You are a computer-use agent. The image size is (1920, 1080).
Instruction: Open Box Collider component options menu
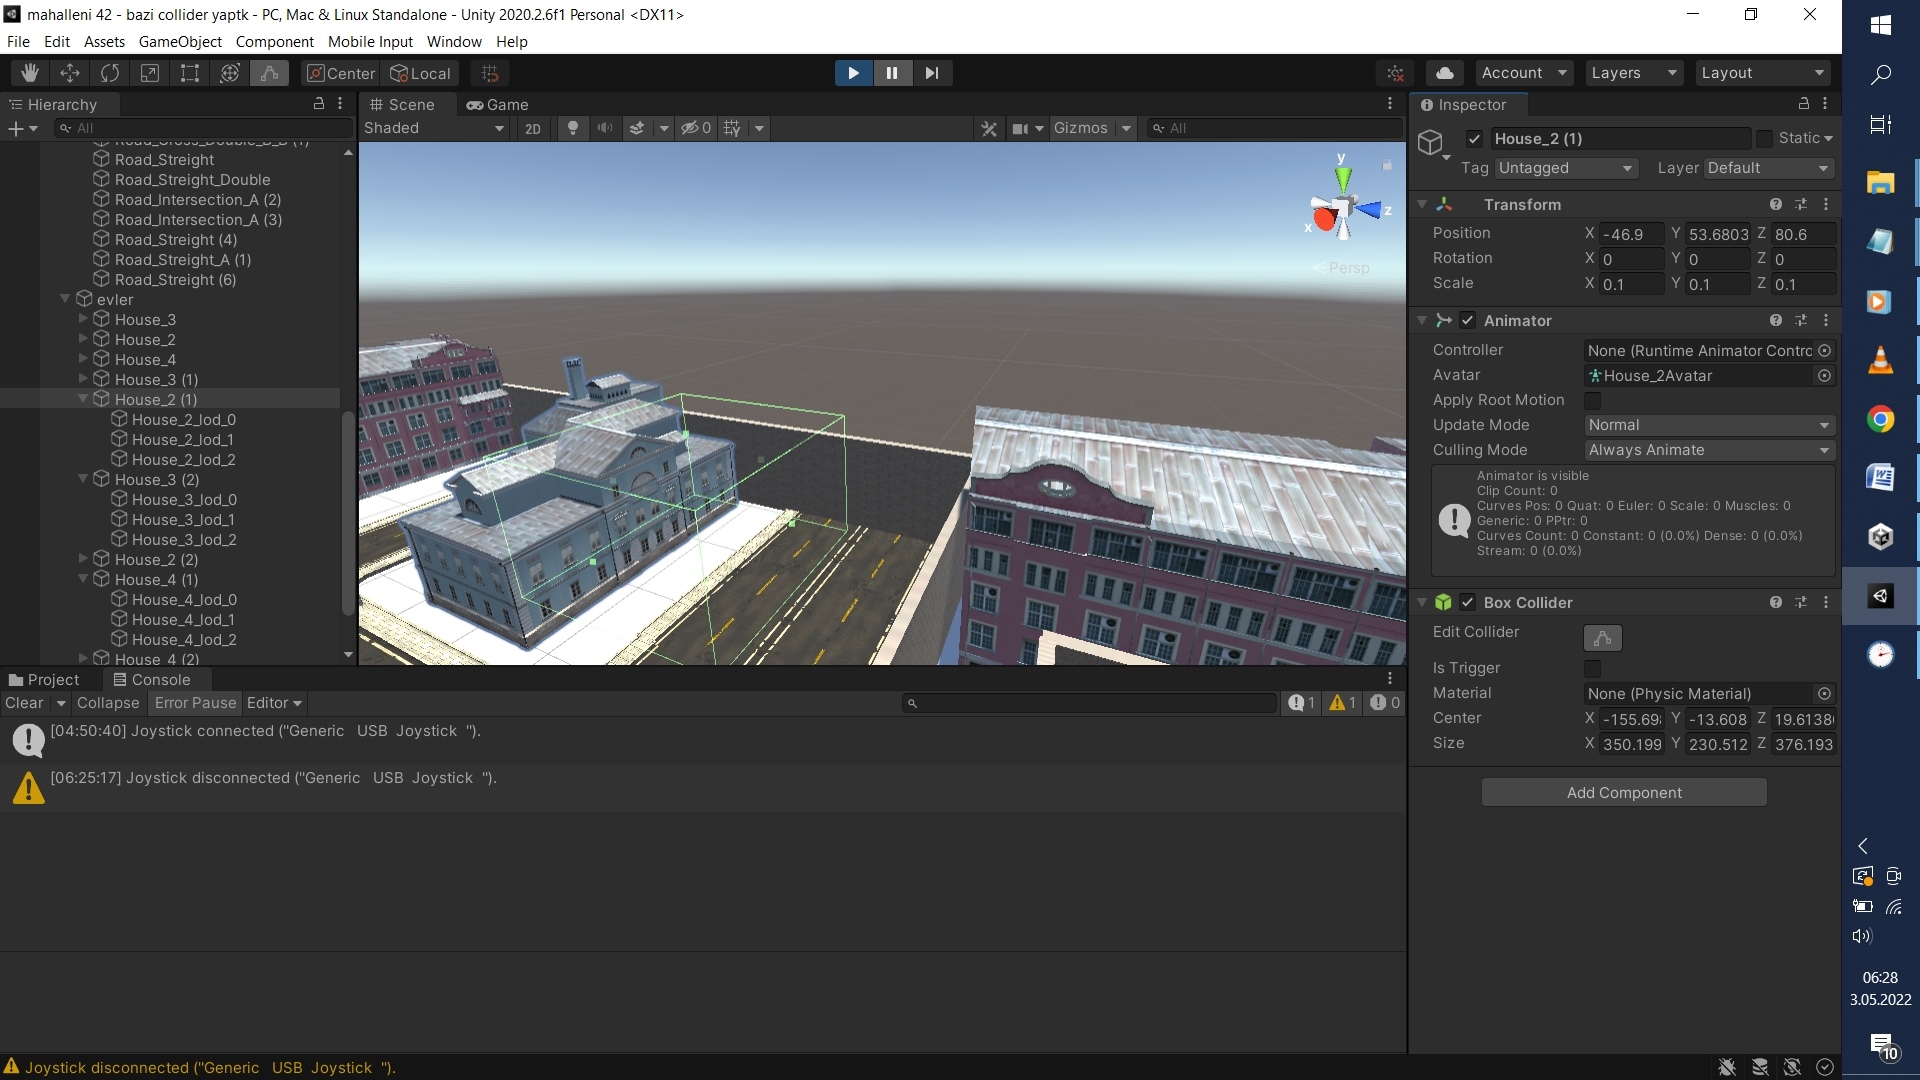click(1826, 602)
